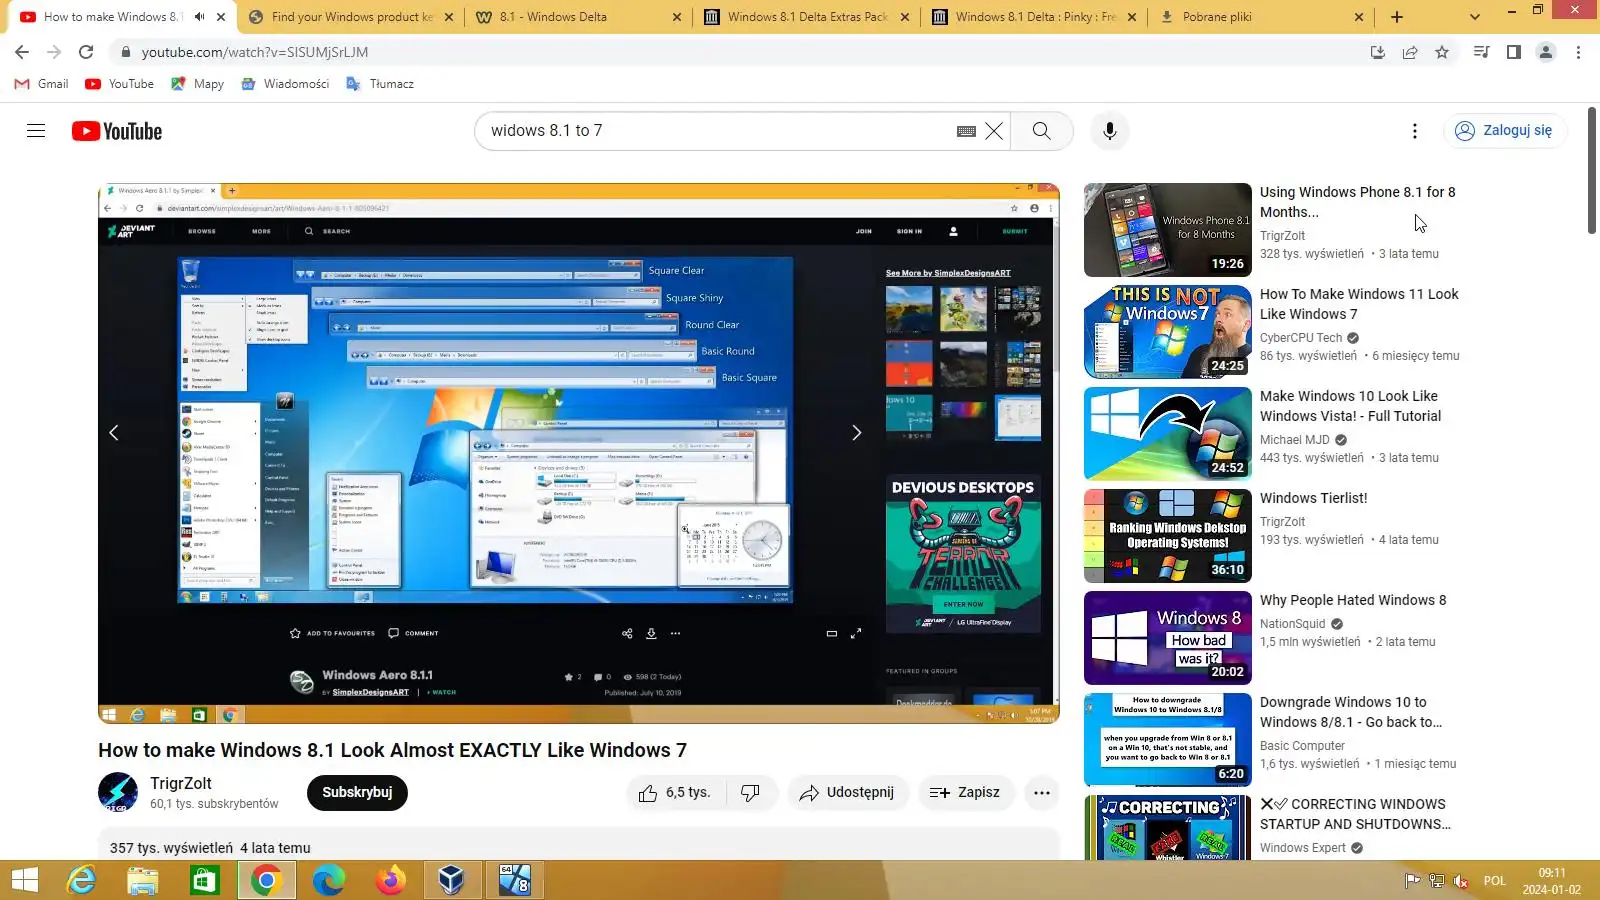Open 'Make Windows 10 Look Like Windows Vista' video
The height and width of the screenshot is (900, 1600).
pos(1350,406)
